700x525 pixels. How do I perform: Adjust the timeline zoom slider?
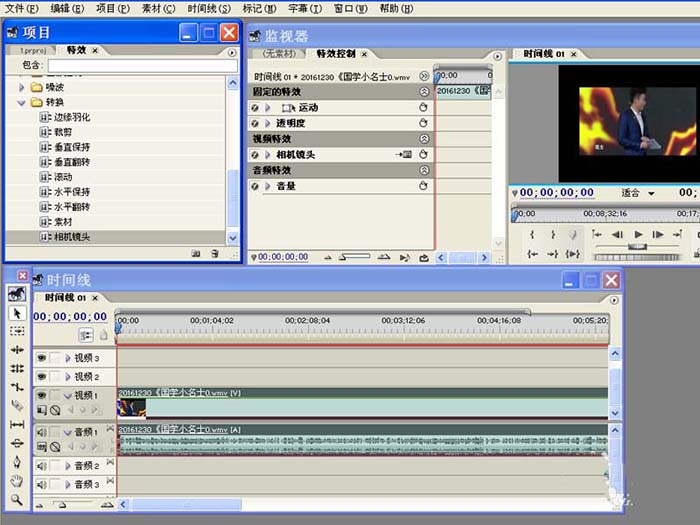(62, 505)
